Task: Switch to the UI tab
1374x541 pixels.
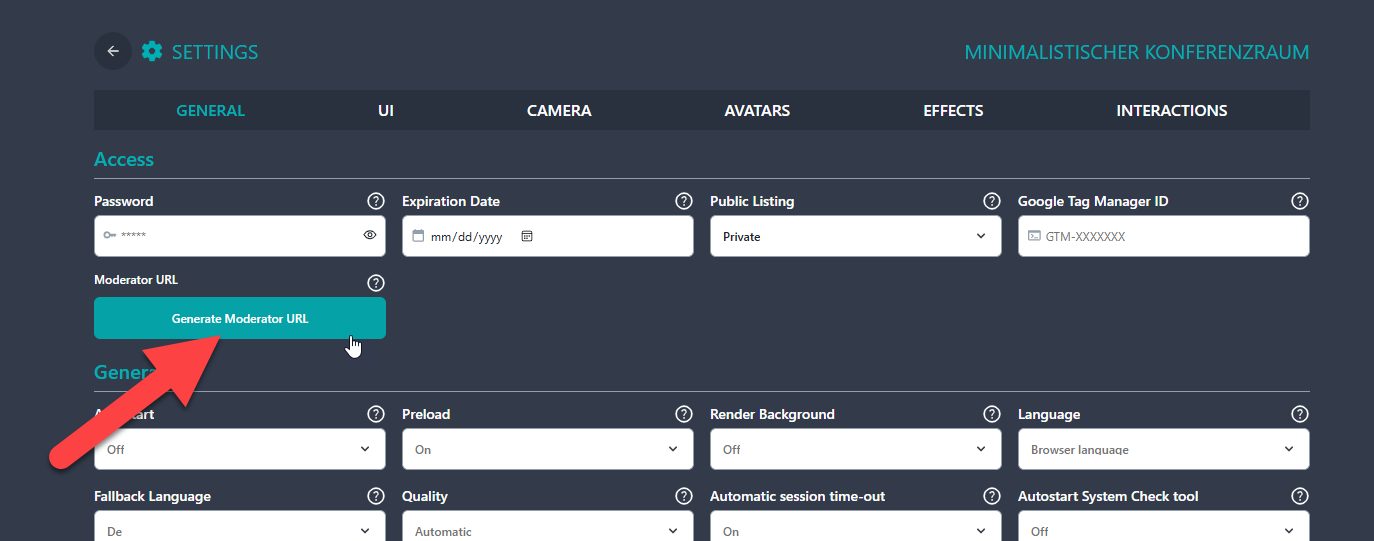Action: pyautogui.click(x=386, y=110)
